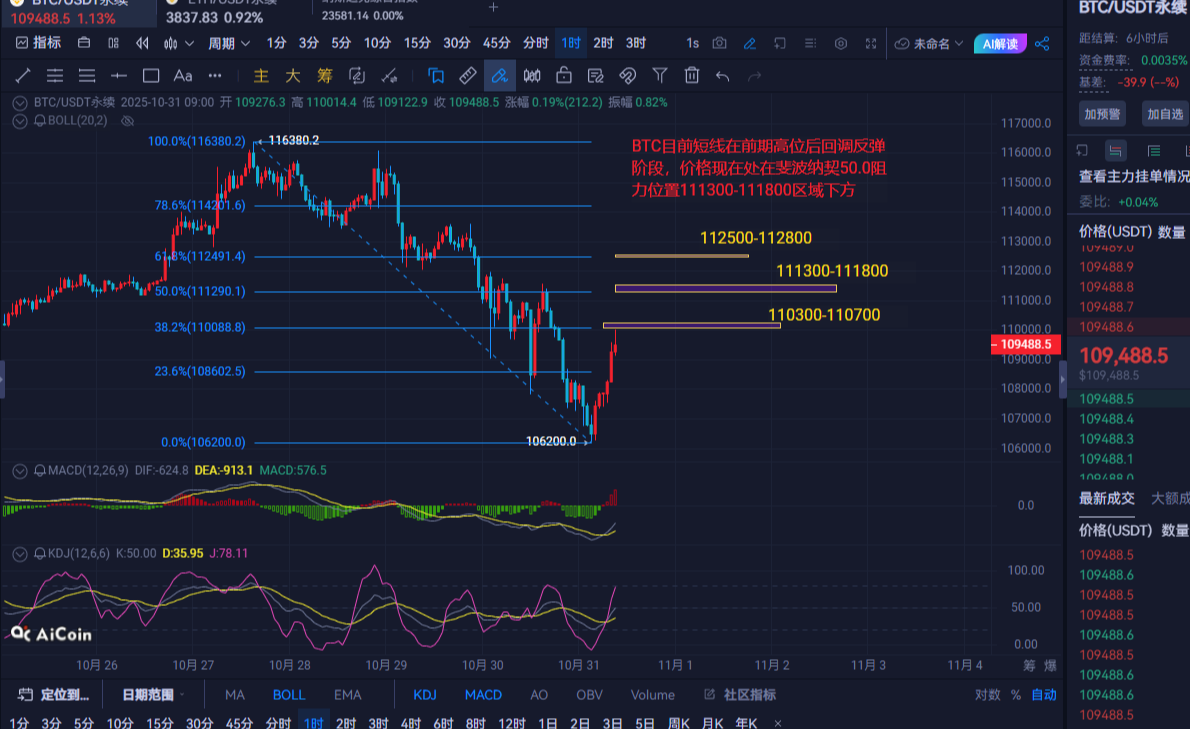Click the purple 111300-111800 resistance zone box
This screenshot has height=729, width=1190.
[x=725, y=289]
